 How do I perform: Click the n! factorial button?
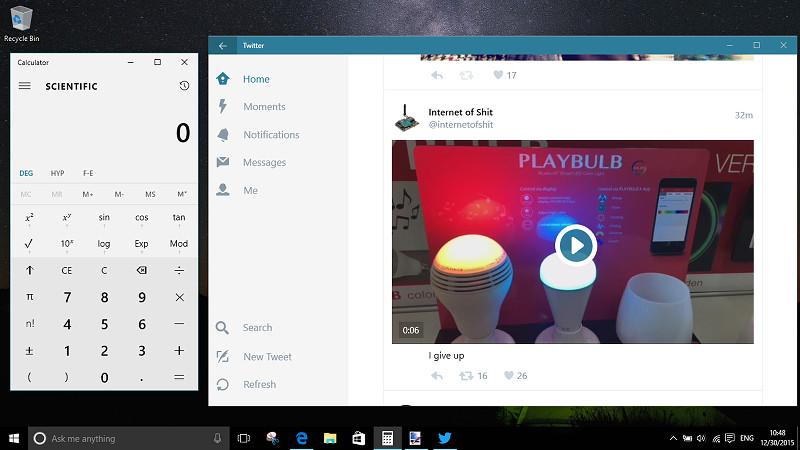coord(29,324)
